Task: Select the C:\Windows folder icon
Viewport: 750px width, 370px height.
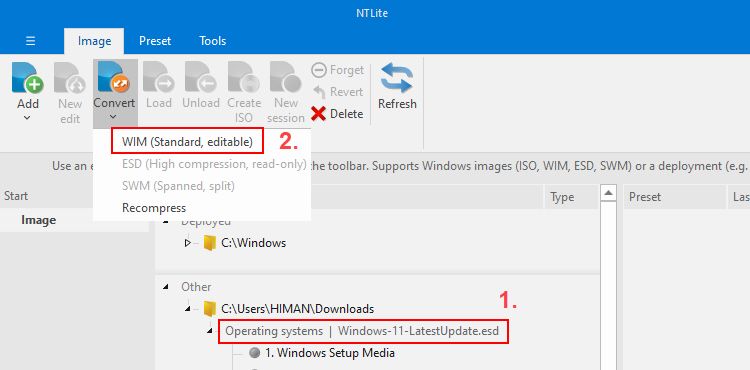Action: (210, 243)
